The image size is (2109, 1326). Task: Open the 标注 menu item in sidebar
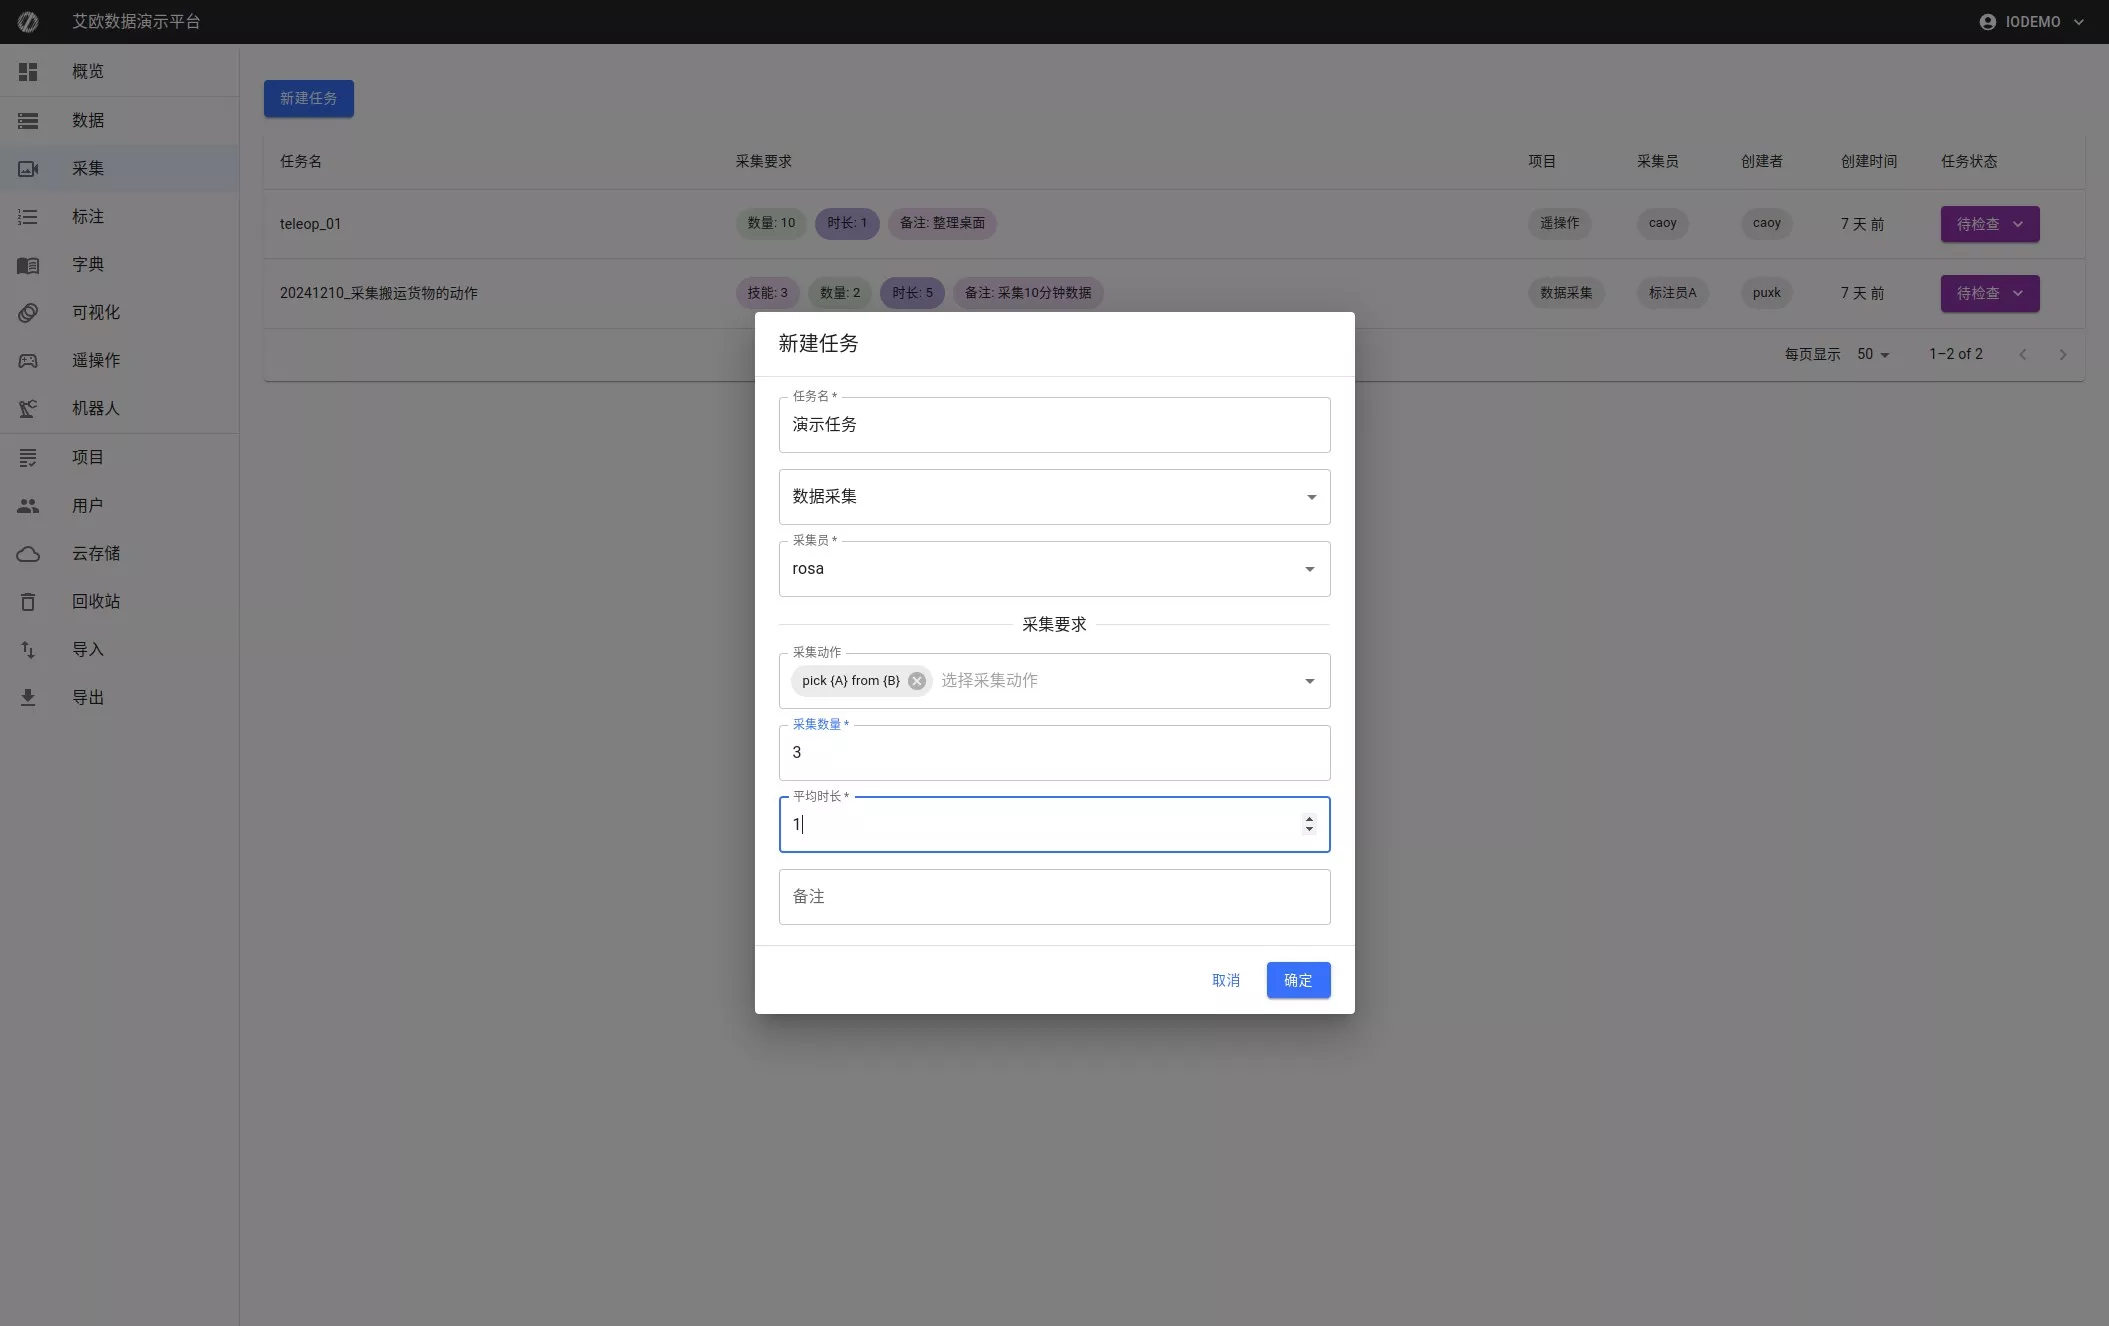click(x=88, y=217)
